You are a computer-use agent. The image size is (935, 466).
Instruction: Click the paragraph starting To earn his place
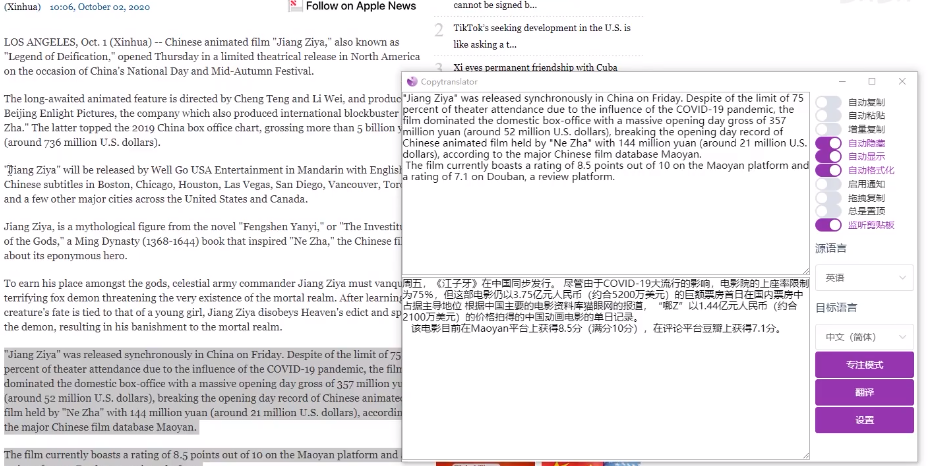203,305
